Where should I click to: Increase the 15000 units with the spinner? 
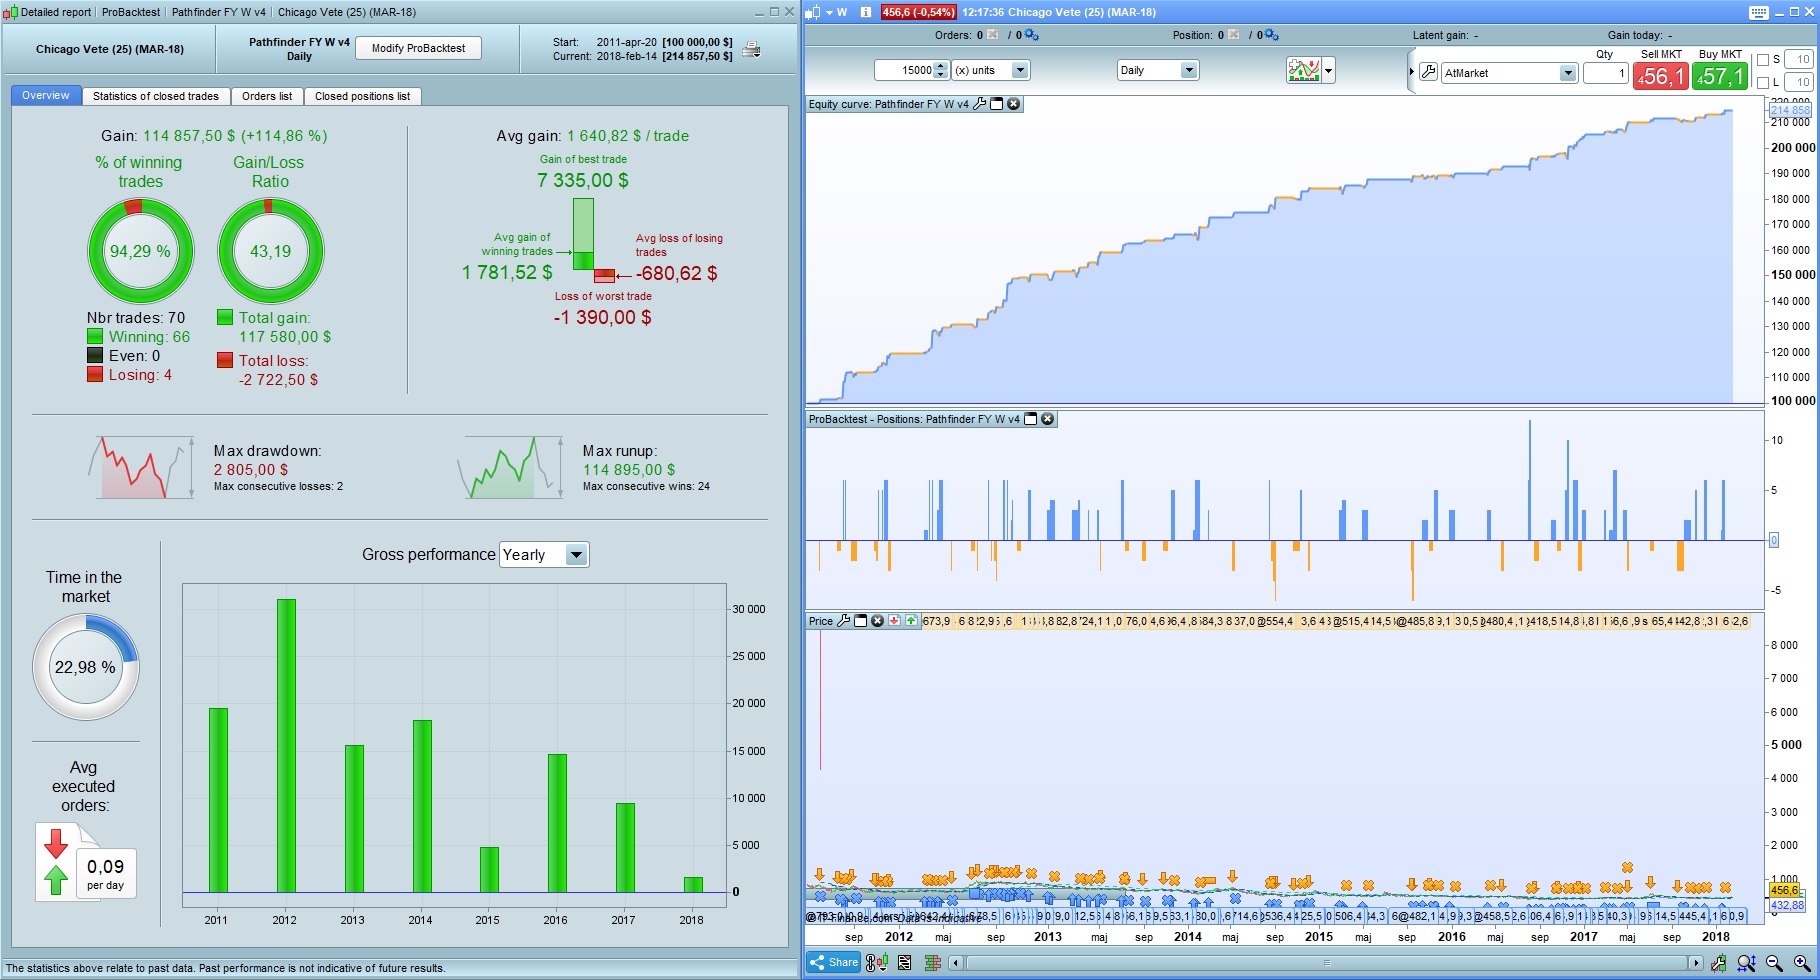[940, 66]
